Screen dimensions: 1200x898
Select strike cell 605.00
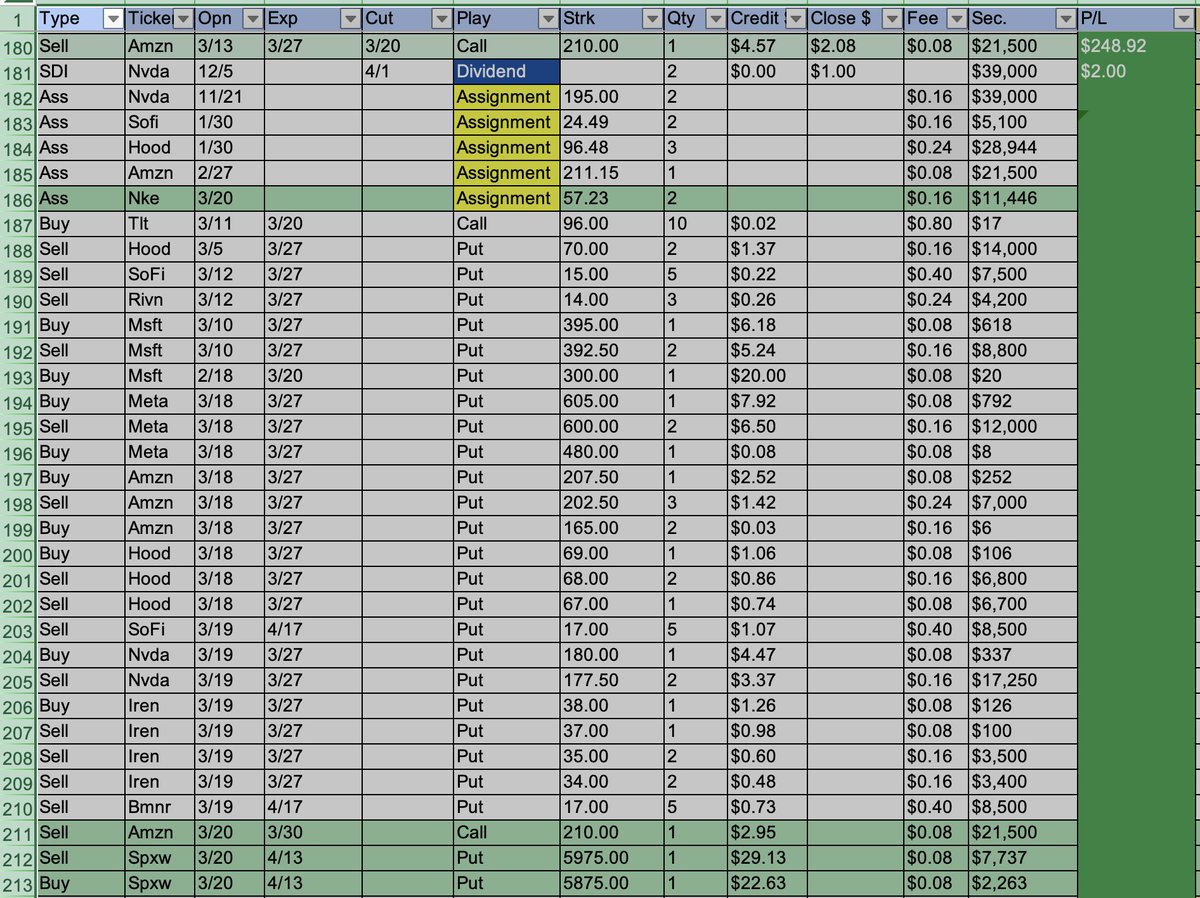tap(612, 401)
